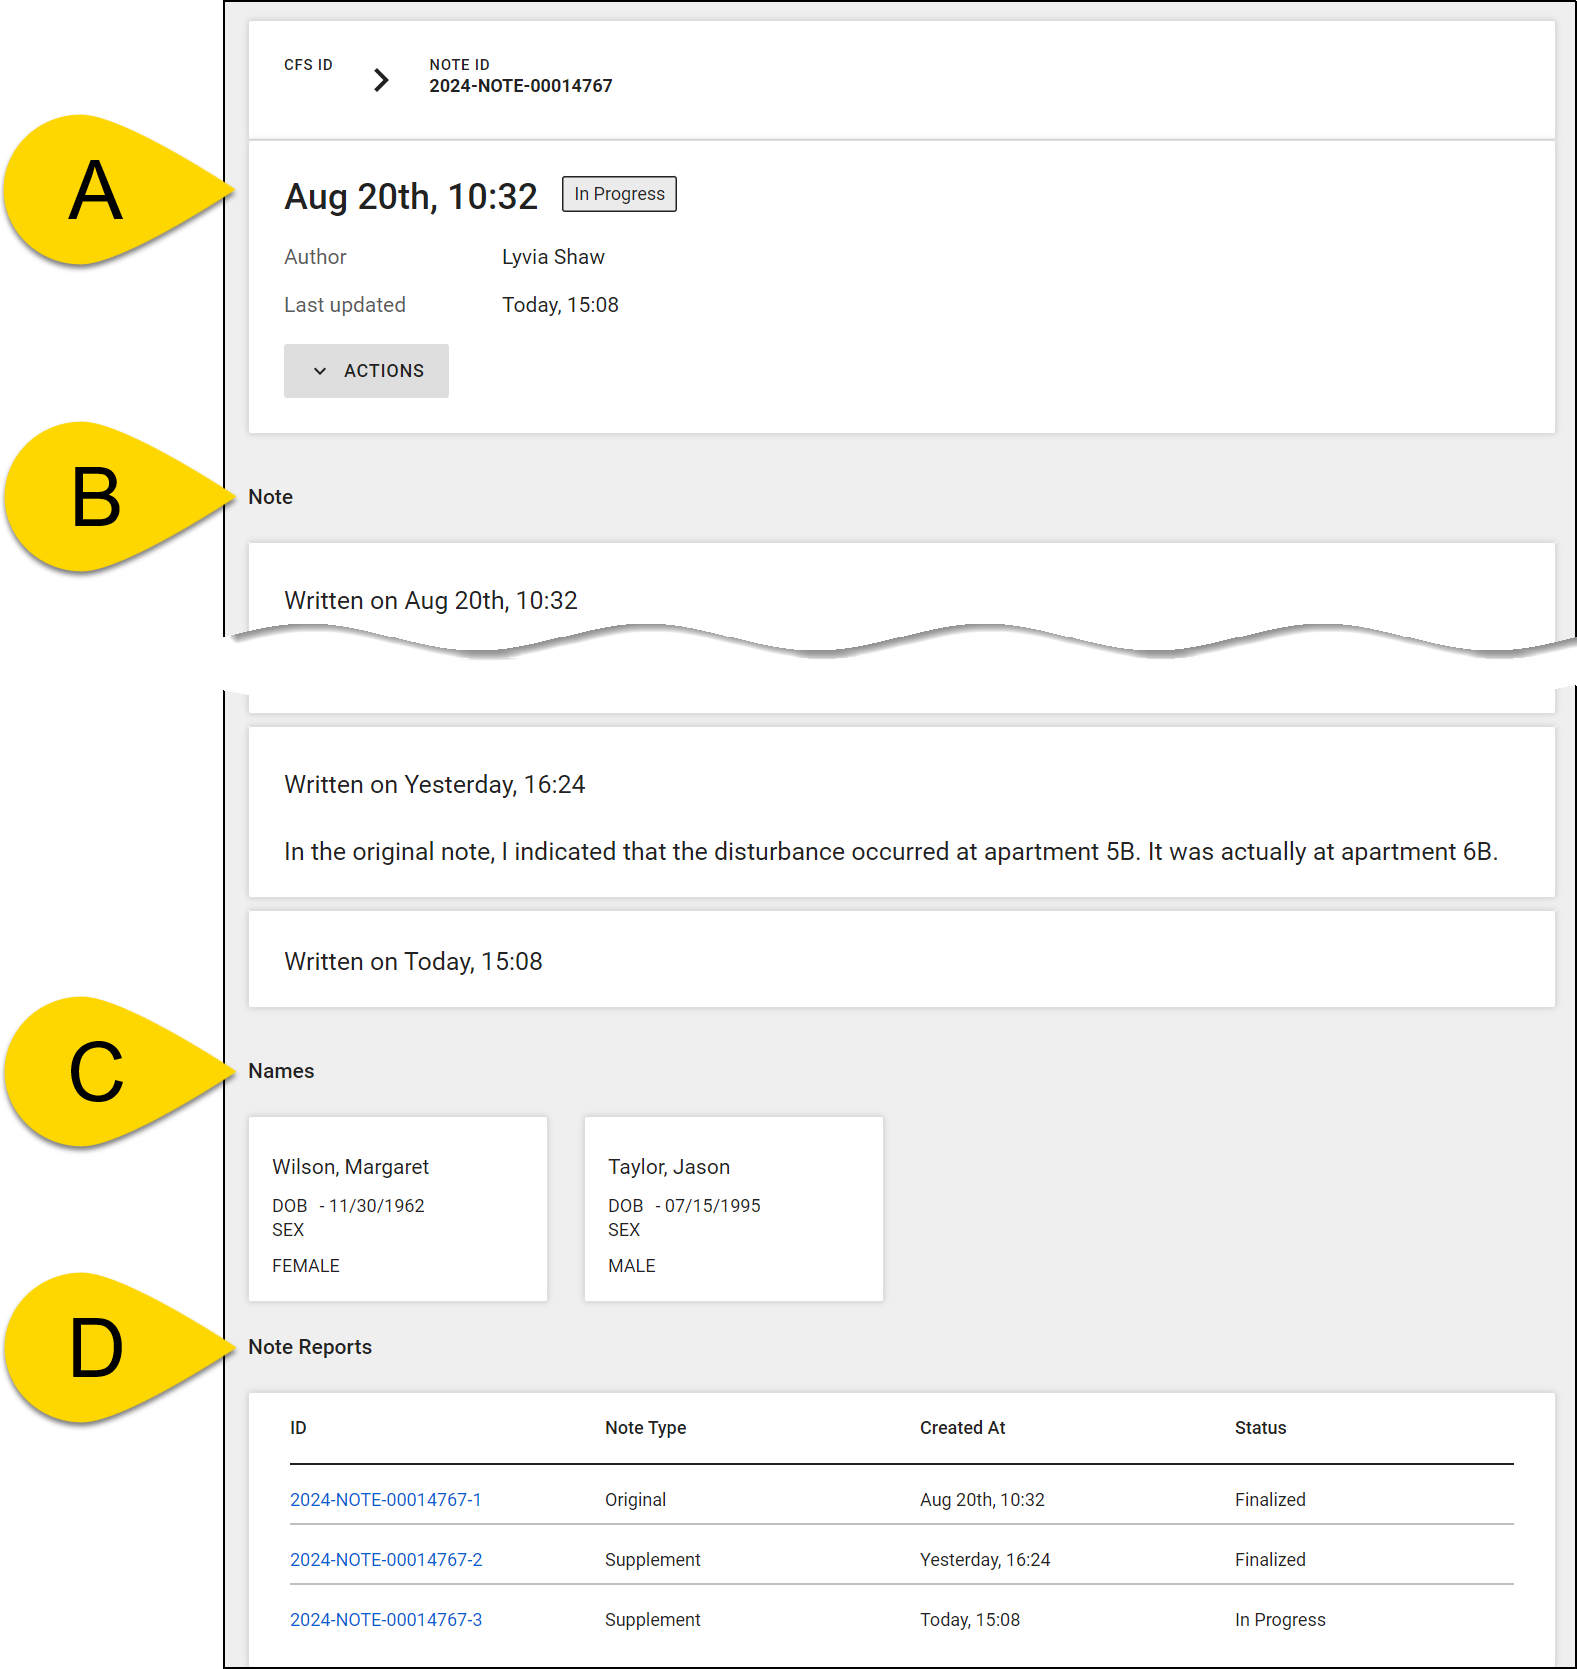
Task: Click the yellow callout marker A
Action: 97,191
